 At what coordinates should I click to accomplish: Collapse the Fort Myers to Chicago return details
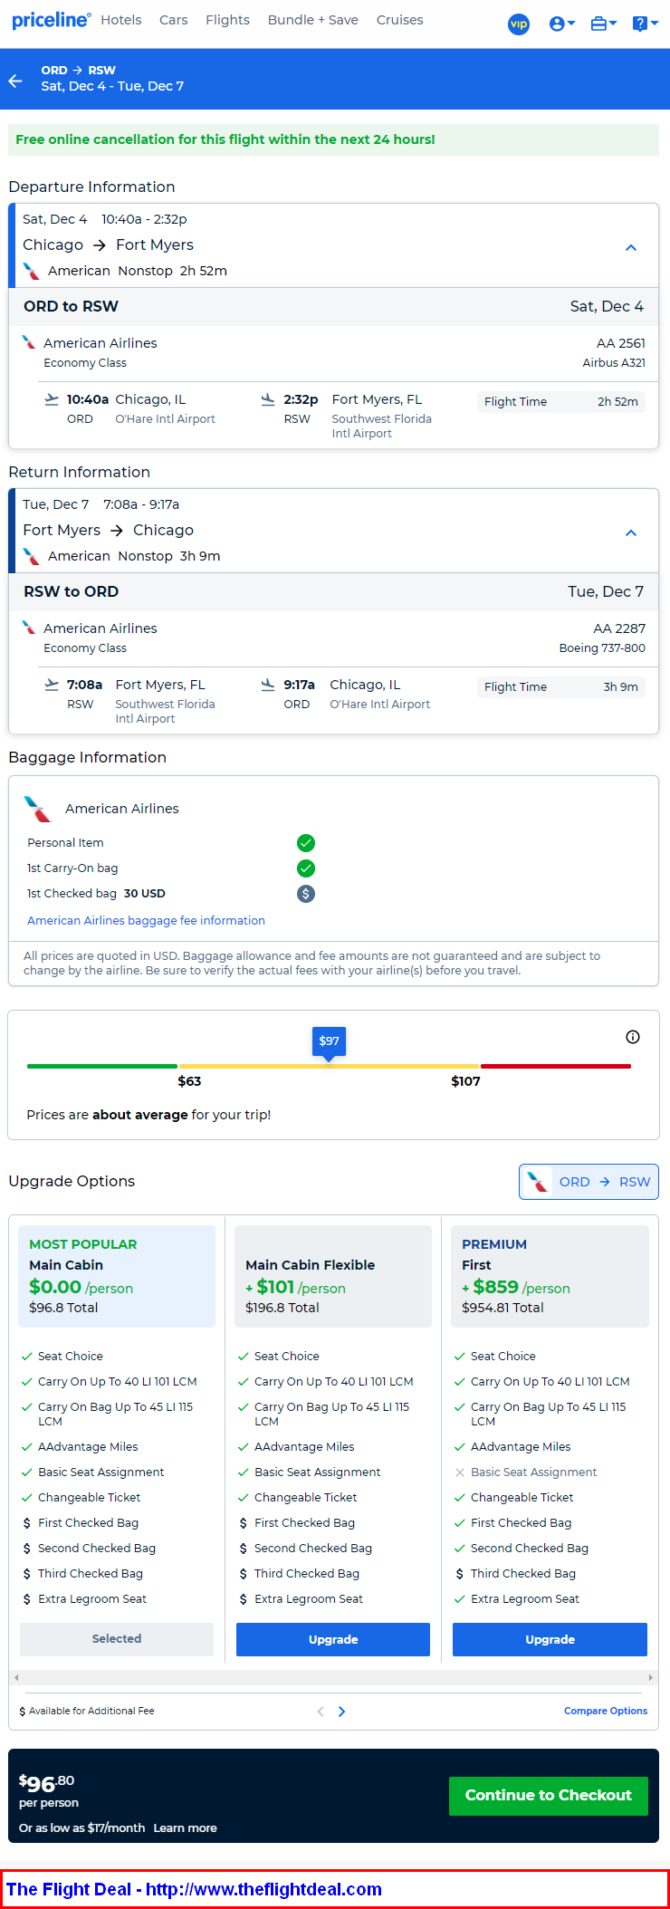pos(631,533)
